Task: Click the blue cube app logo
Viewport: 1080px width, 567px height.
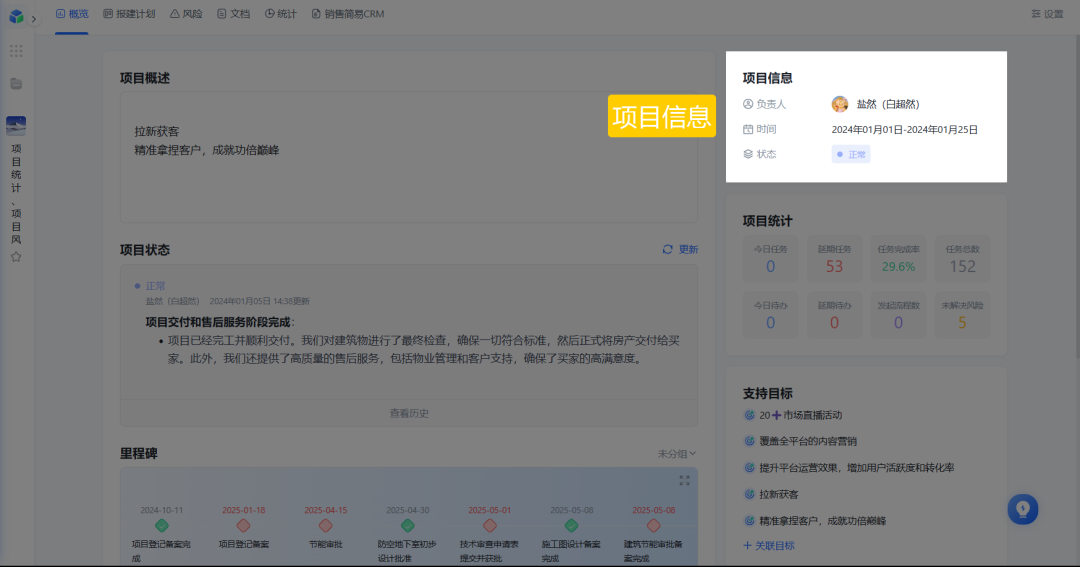Action: [15, 17]
